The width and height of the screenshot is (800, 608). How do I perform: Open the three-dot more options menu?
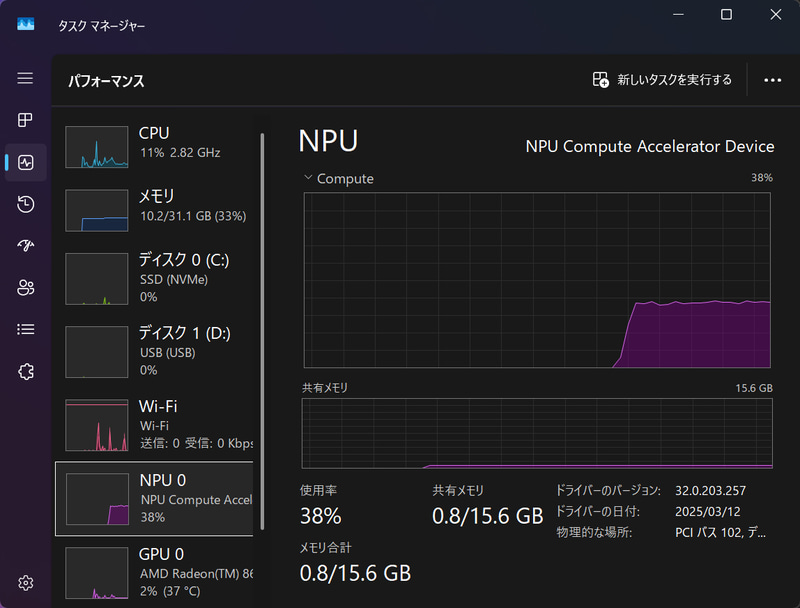point(773,79)
